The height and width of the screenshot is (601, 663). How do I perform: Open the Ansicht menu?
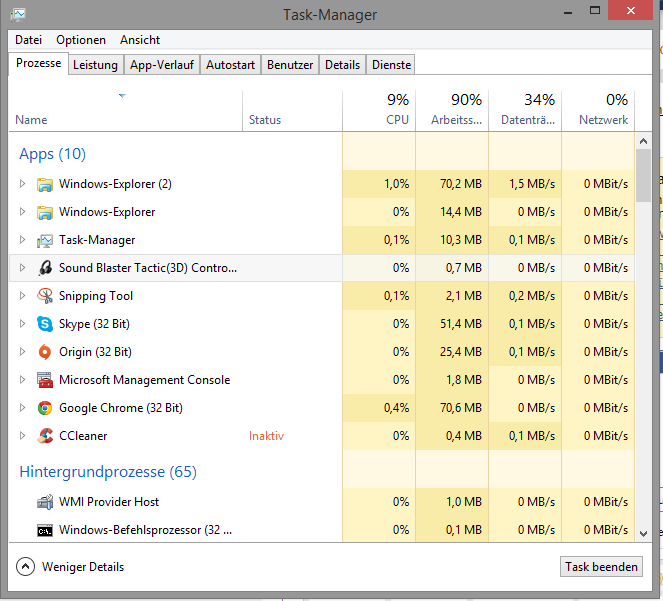tap(140, 40)
